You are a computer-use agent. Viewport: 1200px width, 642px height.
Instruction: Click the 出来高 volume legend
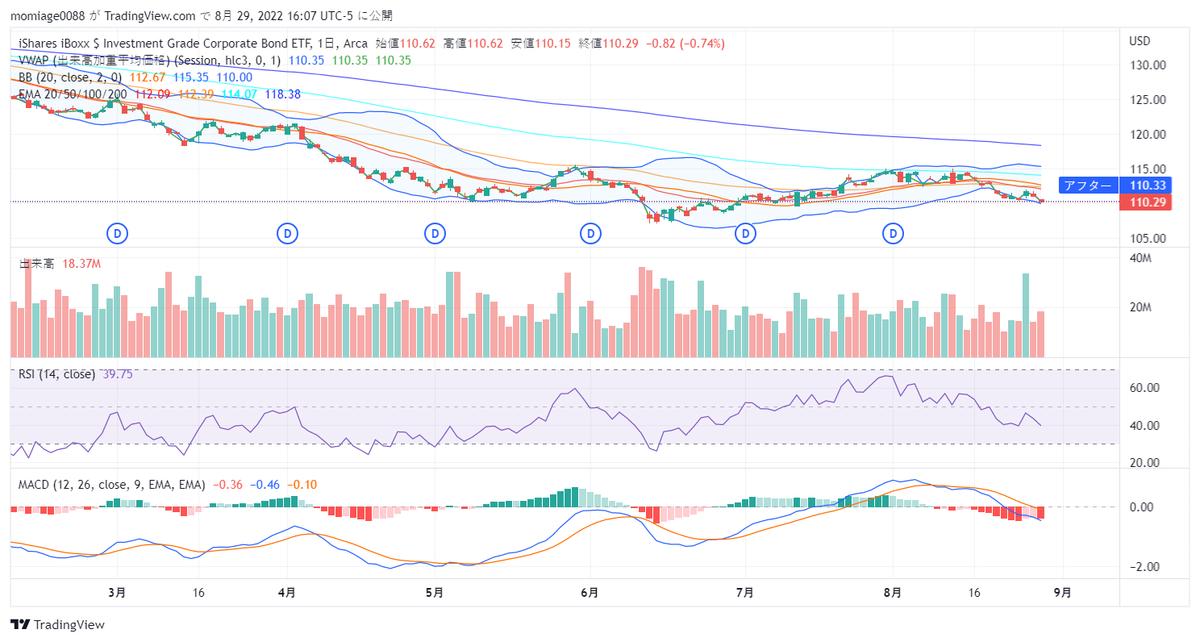click(x=38, y=263)
